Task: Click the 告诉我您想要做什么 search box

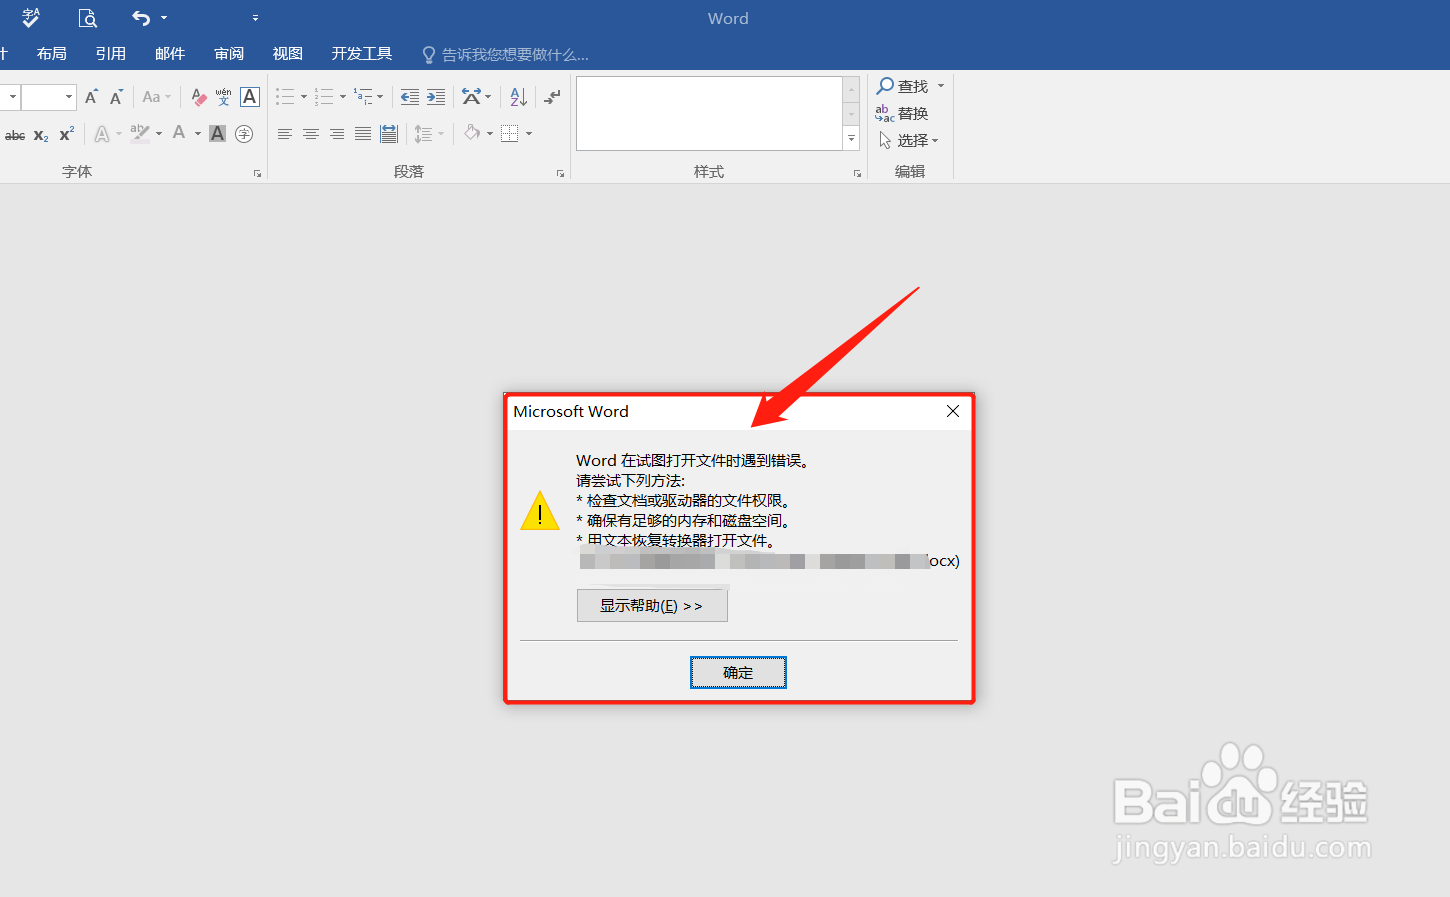Action: pos(506,55)
